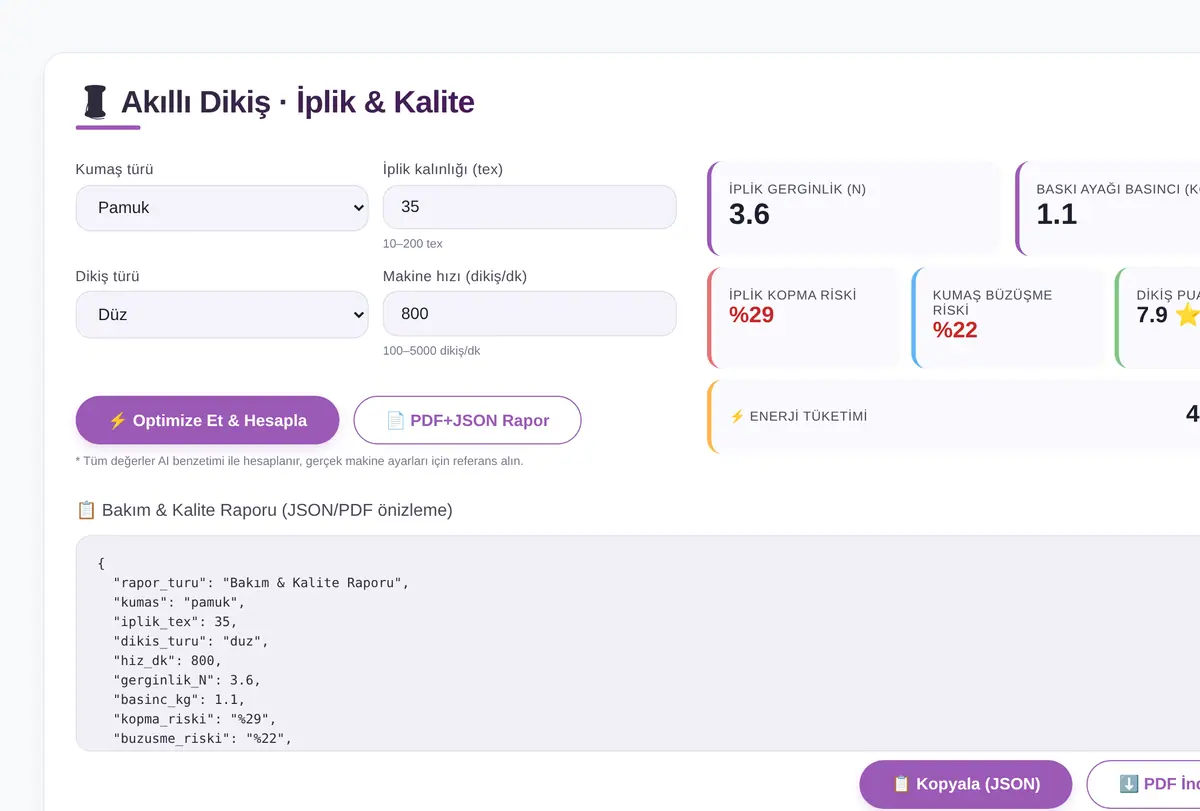Click the thread spool icon in the title
1200x811 pixels.
(95, 102)
